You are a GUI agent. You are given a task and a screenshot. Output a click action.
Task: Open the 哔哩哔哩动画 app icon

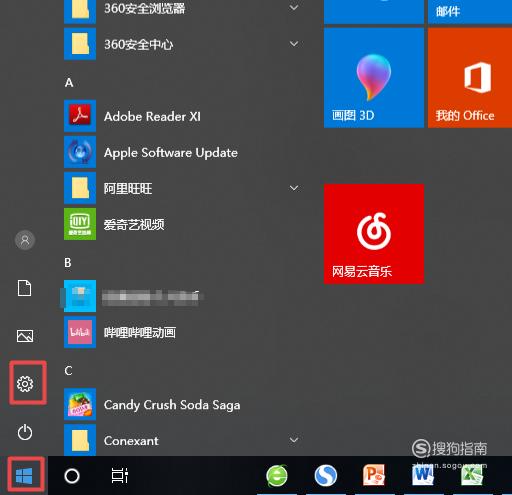click(x=80, y=332)
